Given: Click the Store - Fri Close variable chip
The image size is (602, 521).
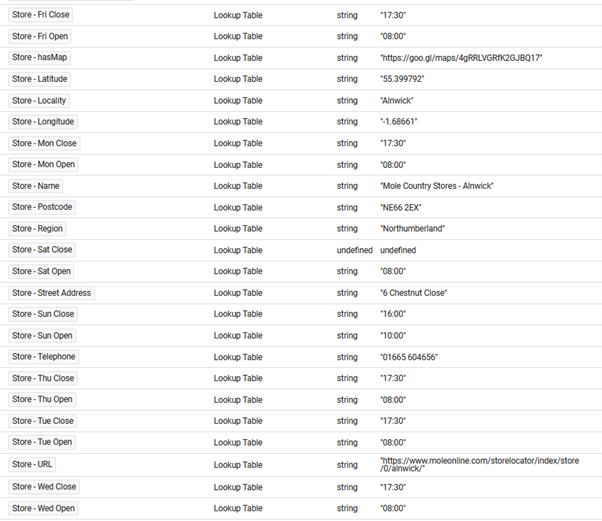Looking at the screenshot, I should click(x=41, y=15).
